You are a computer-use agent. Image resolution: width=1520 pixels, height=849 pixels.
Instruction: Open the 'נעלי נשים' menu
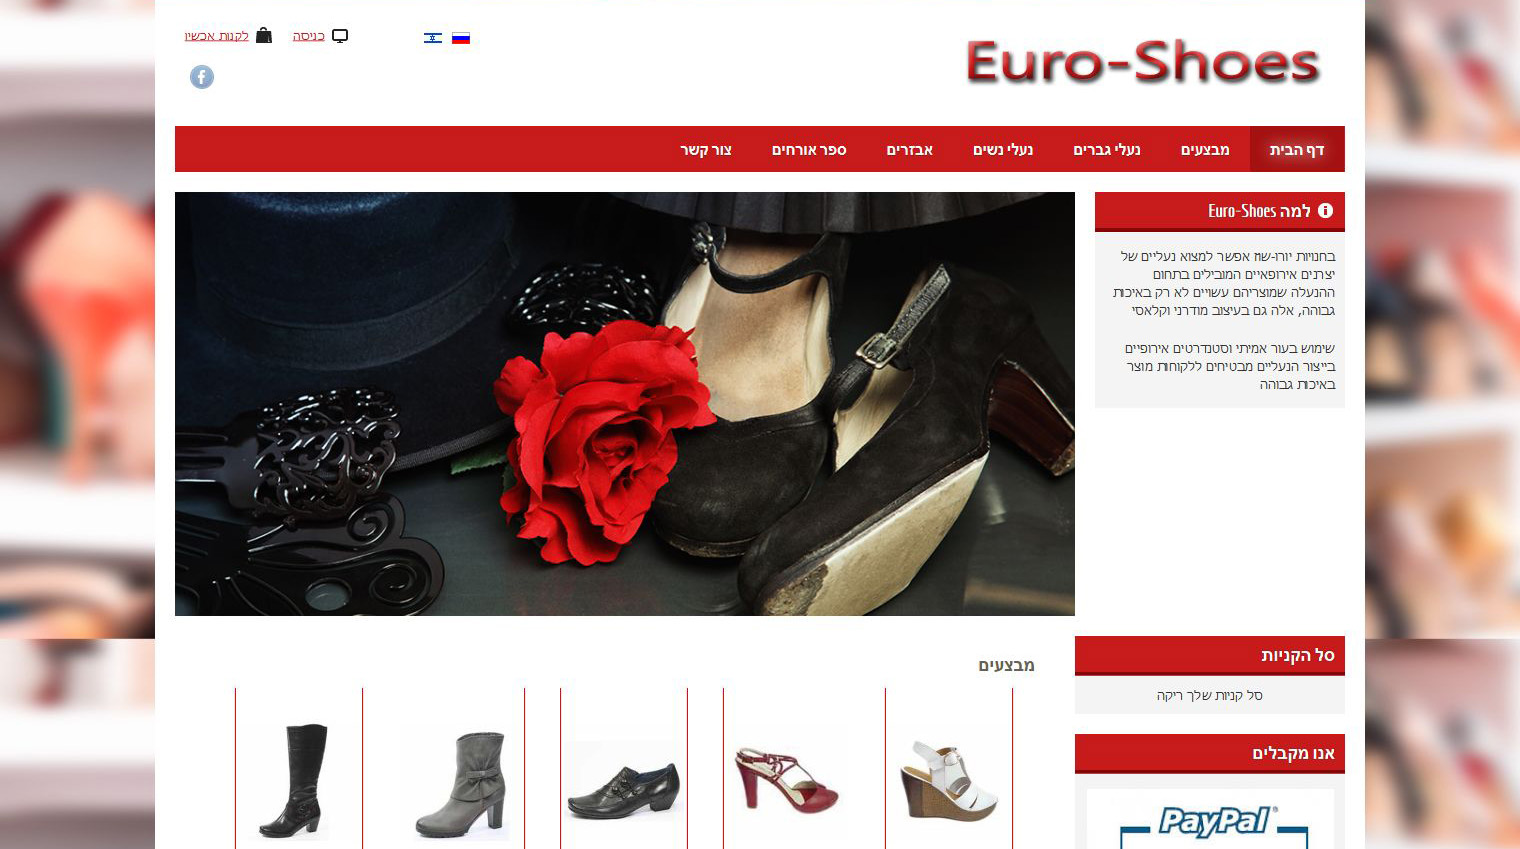coord(1003,149)
